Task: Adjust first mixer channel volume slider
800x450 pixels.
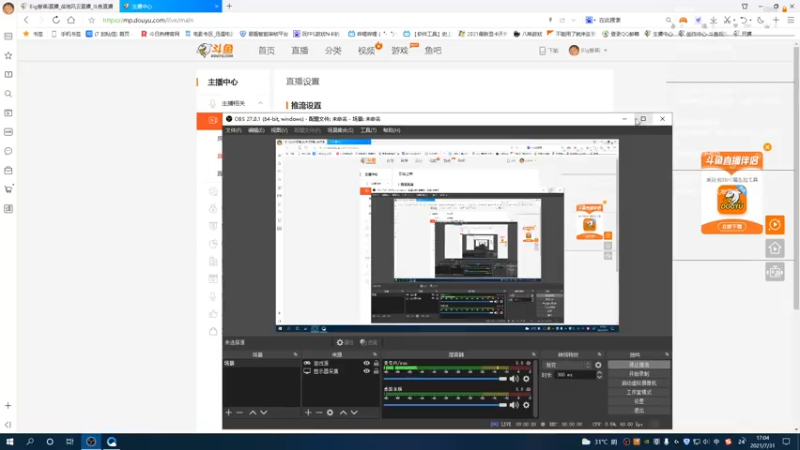Action: 445,379
